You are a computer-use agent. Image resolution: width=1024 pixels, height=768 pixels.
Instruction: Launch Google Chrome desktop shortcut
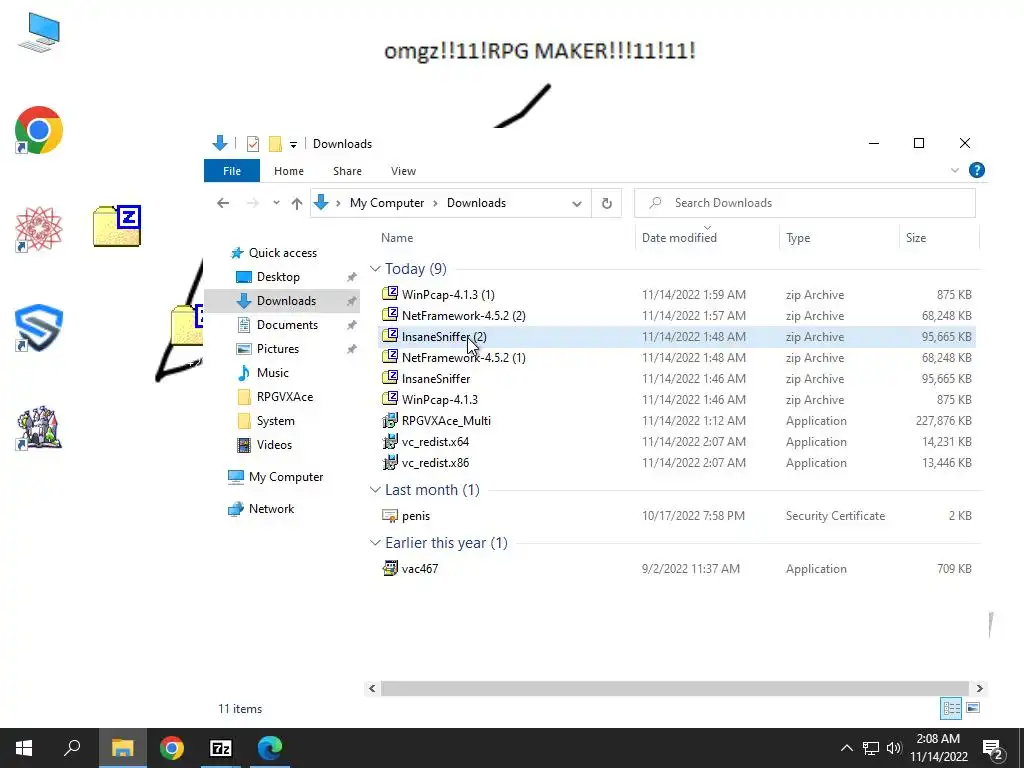[x=39, y=130]
